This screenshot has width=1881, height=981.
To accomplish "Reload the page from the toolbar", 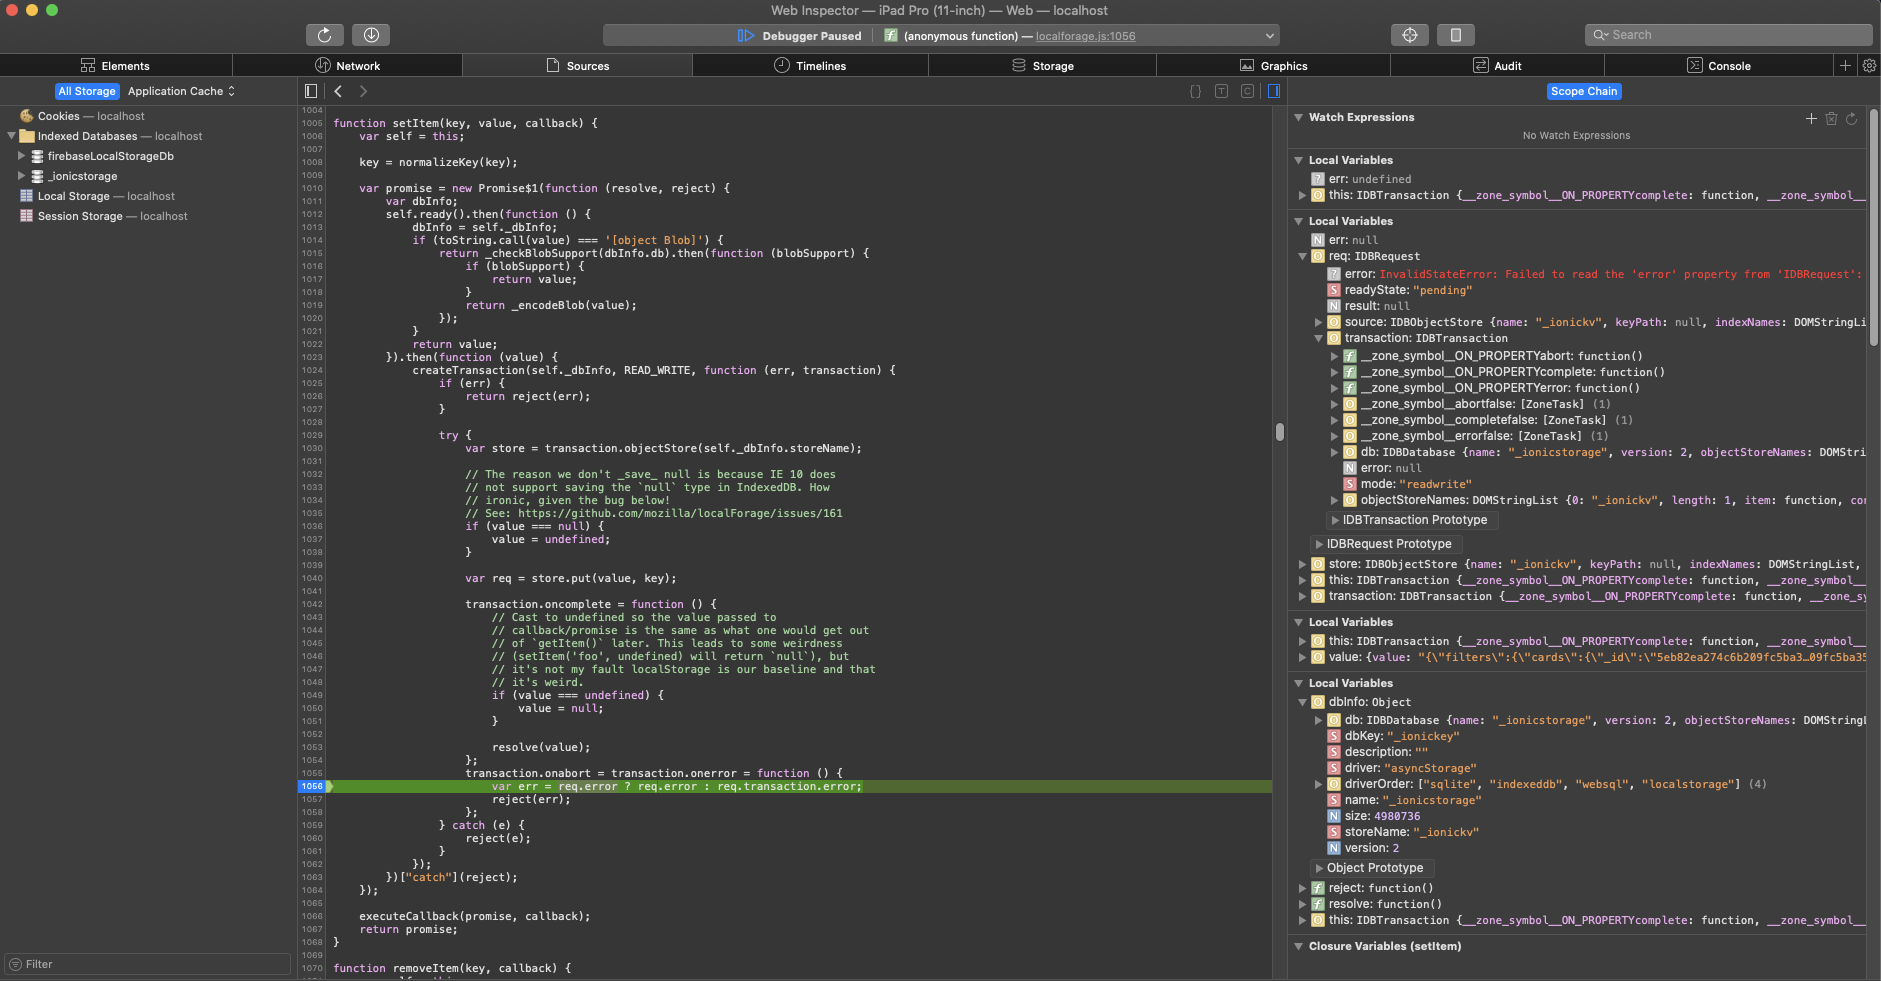I will pos(324,34).
